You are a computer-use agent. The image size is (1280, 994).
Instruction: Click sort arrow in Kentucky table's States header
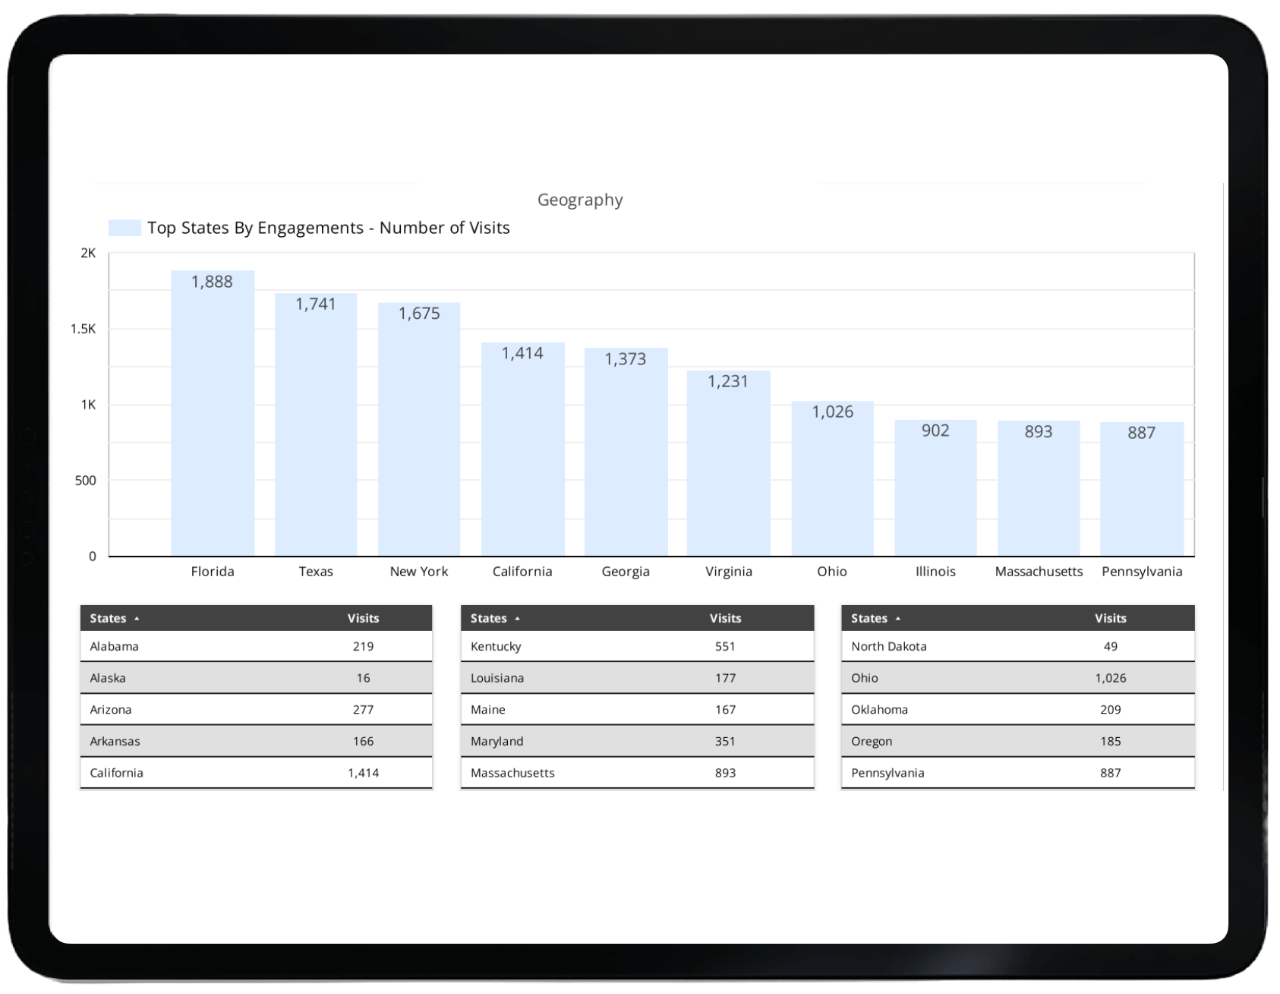coord(517,619)
